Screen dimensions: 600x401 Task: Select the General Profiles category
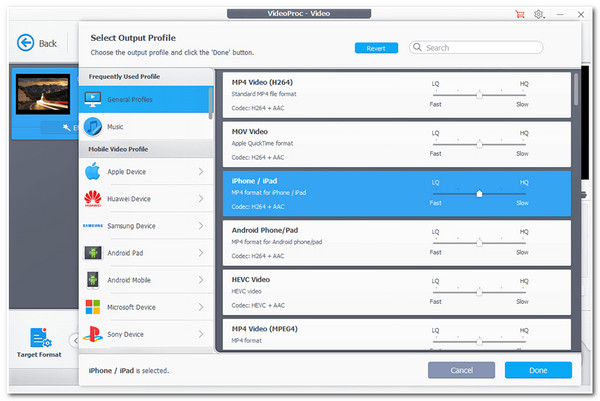pos(144,99)
